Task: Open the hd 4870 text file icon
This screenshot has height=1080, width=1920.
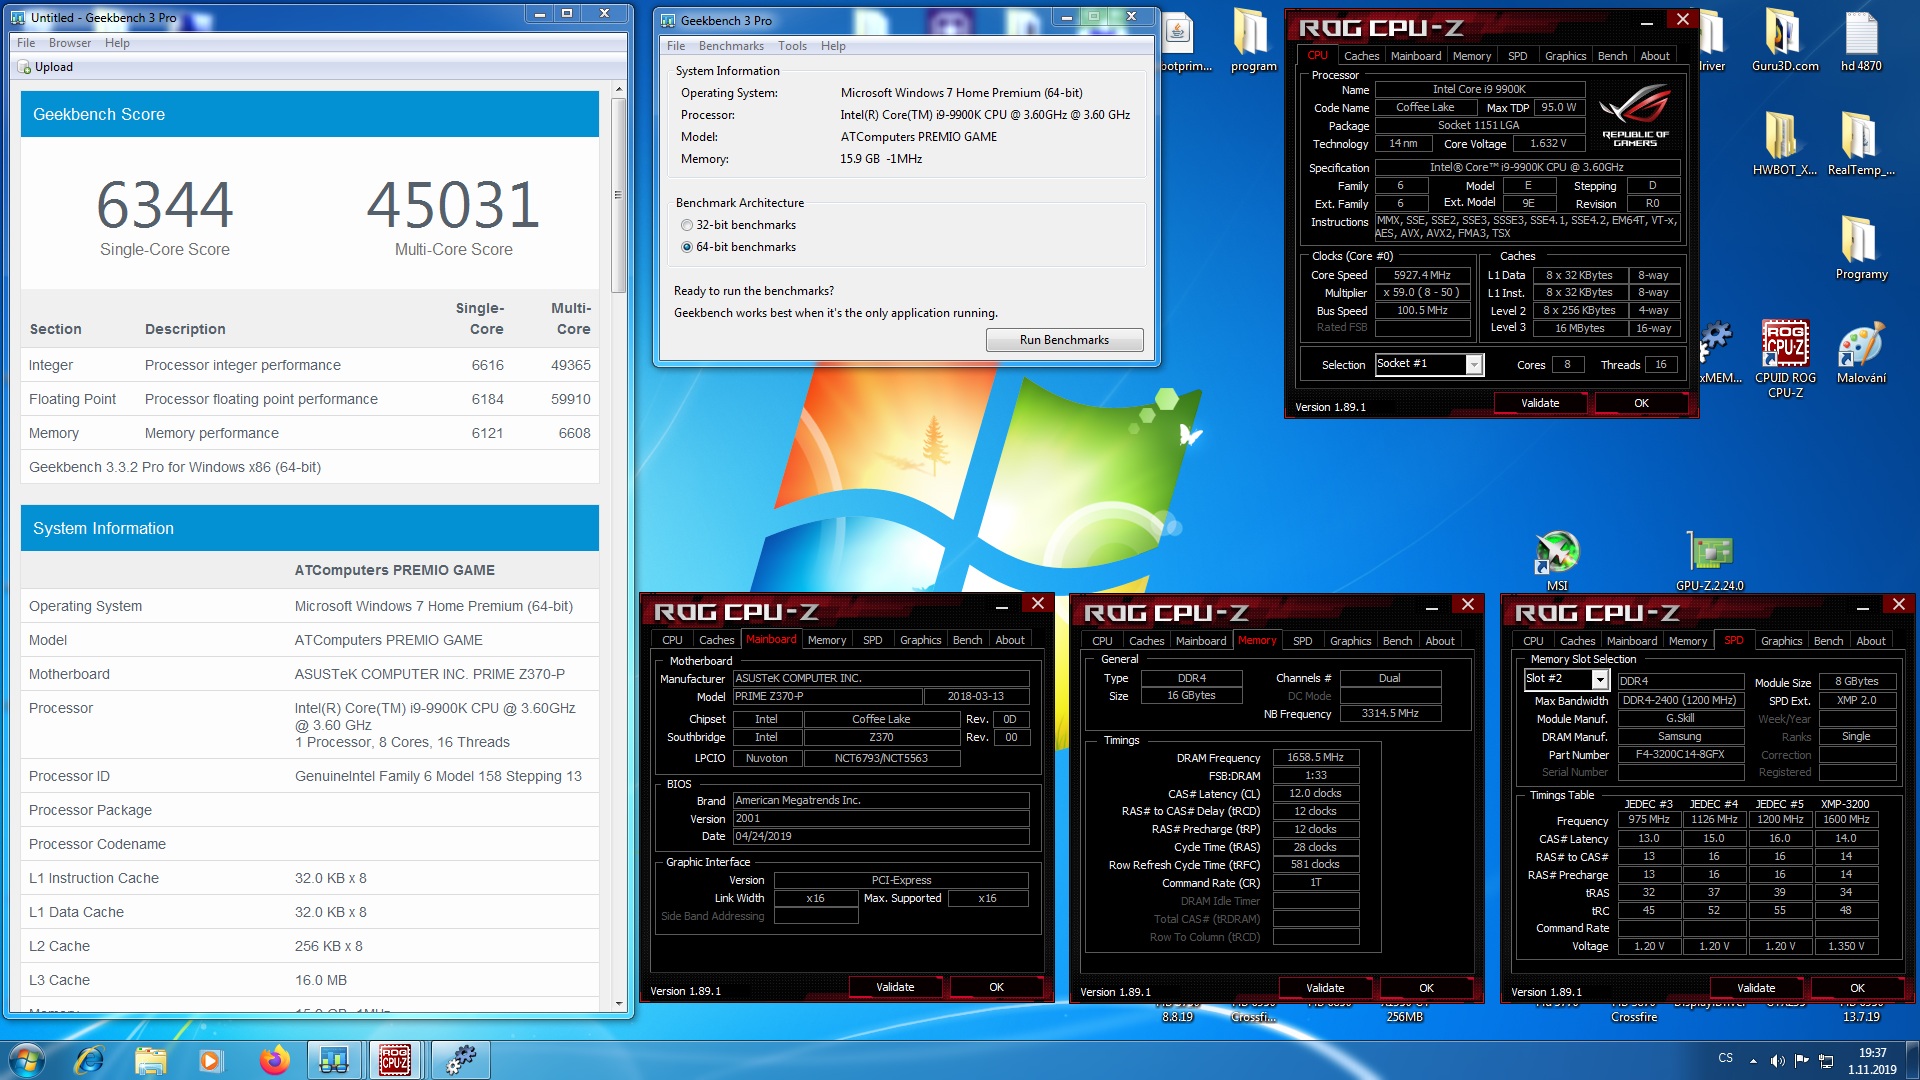Action: coord(1861,40)
